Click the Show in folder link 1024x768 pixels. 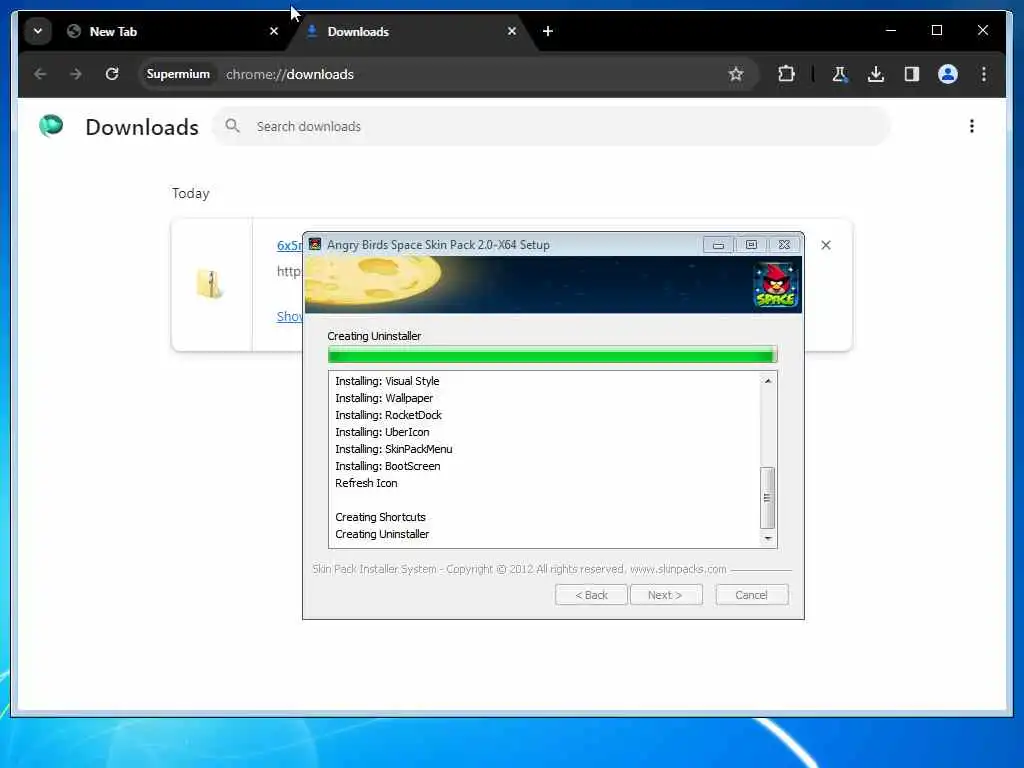tap(289, 316)
